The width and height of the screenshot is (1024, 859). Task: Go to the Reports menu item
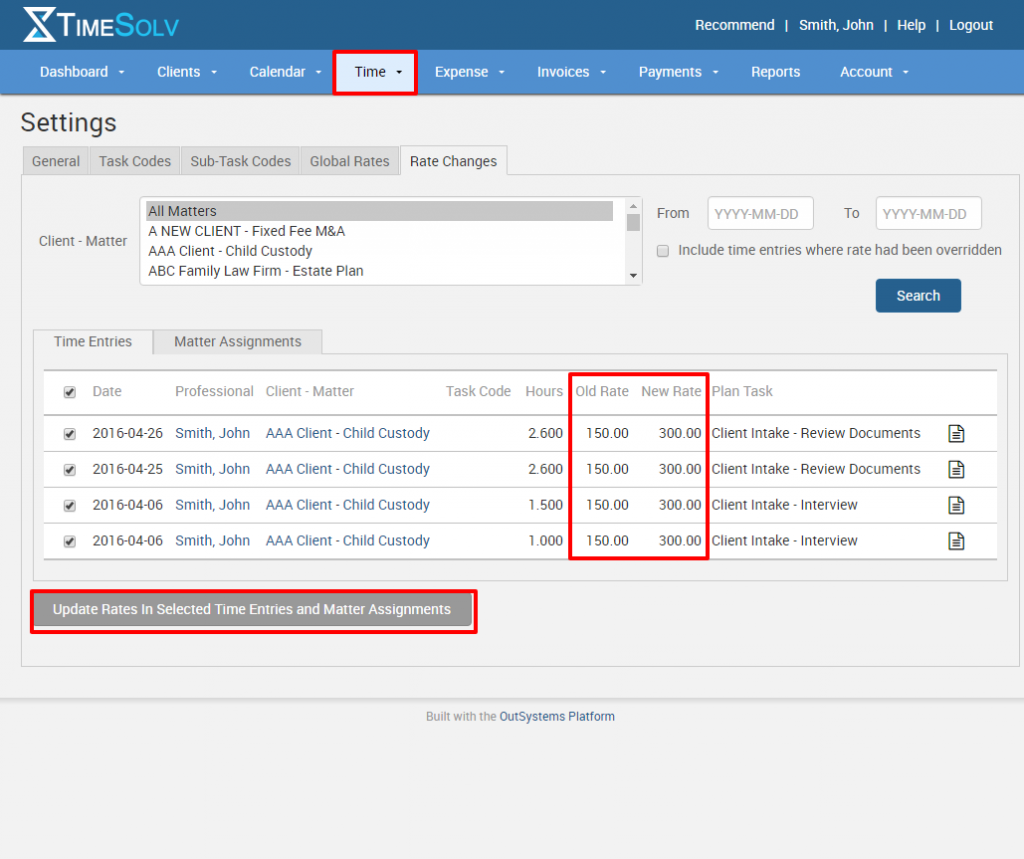point(775,72)
